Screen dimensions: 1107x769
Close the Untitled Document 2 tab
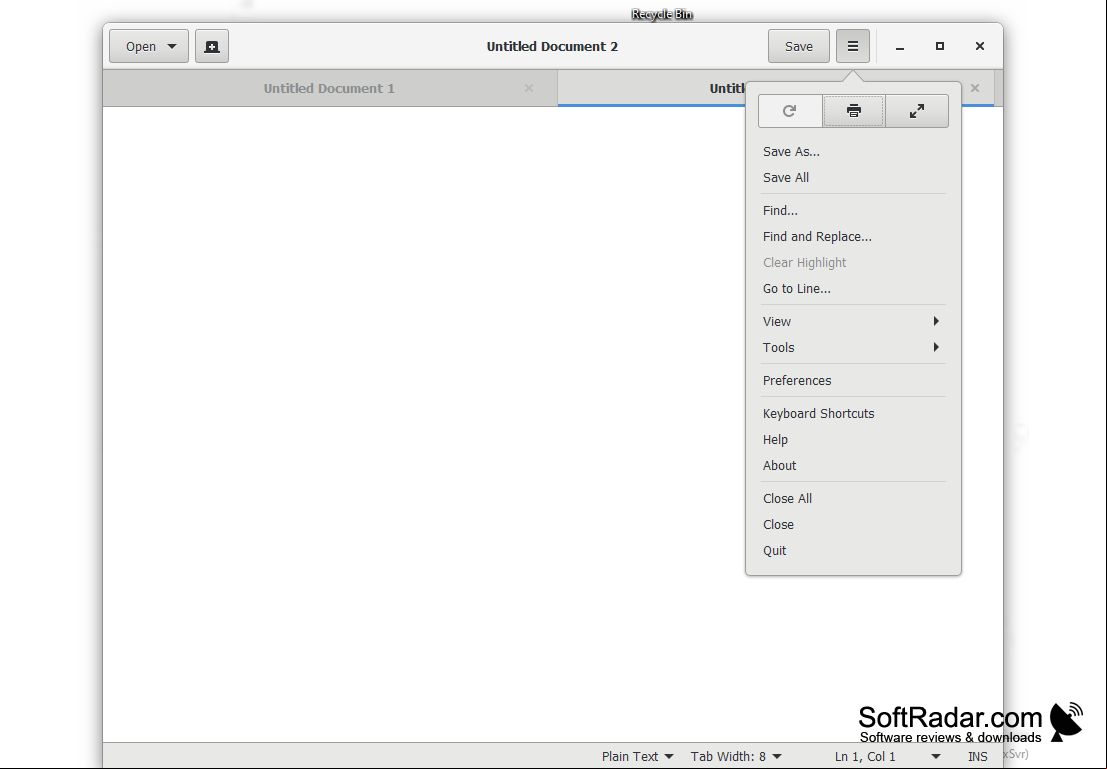point(975,88)
